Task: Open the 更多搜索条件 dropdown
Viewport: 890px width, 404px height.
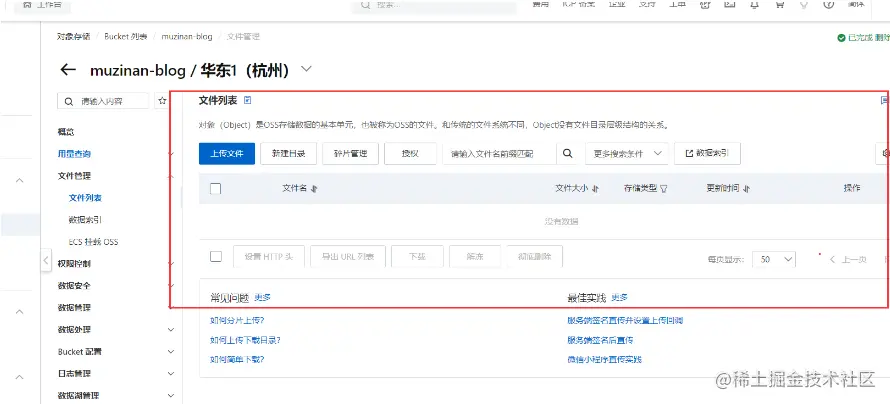Action: point(627,153)
